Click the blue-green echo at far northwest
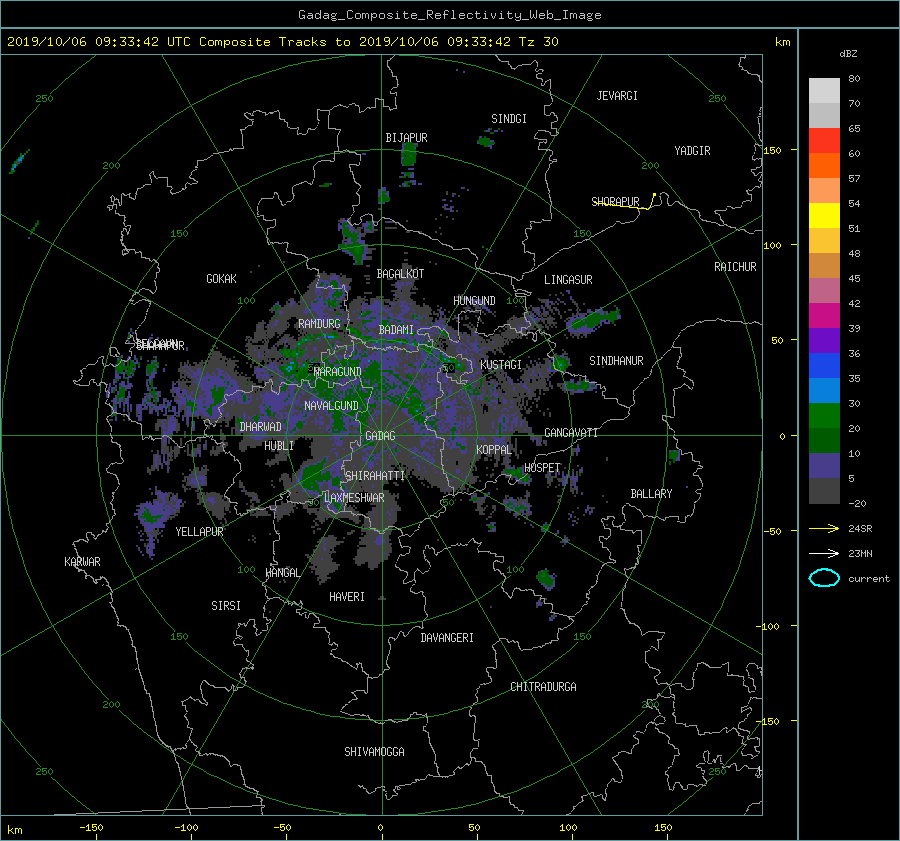 19,161
